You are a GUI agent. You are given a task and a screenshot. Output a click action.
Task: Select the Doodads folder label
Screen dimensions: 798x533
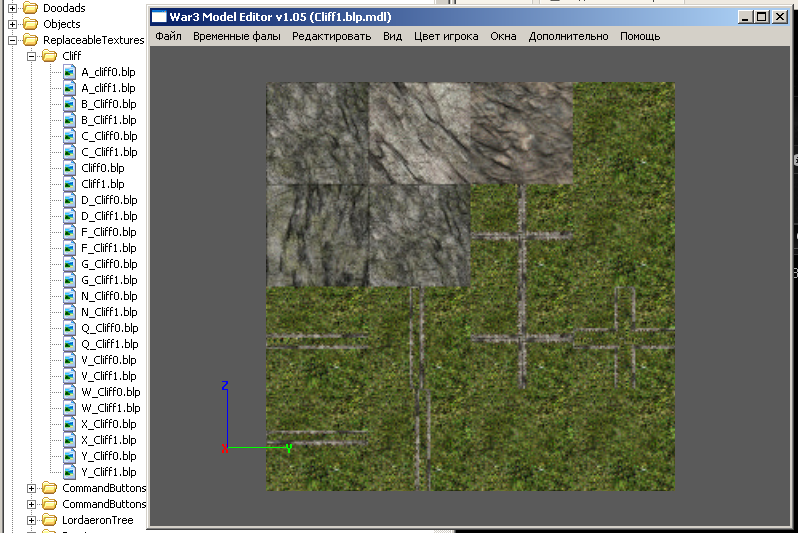[x=64, y=8]
